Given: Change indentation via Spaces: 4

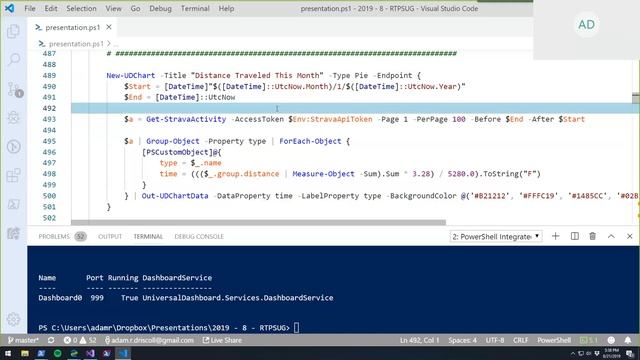Looking at the screenshot, I should 462,340.
